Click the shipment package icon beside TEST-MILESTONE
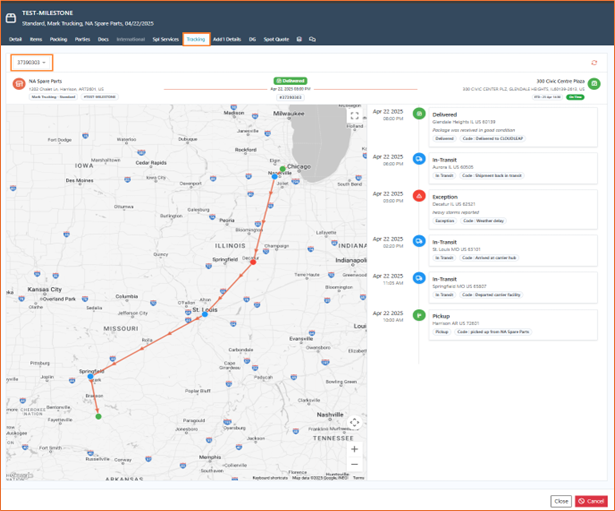 coord(11,18)
